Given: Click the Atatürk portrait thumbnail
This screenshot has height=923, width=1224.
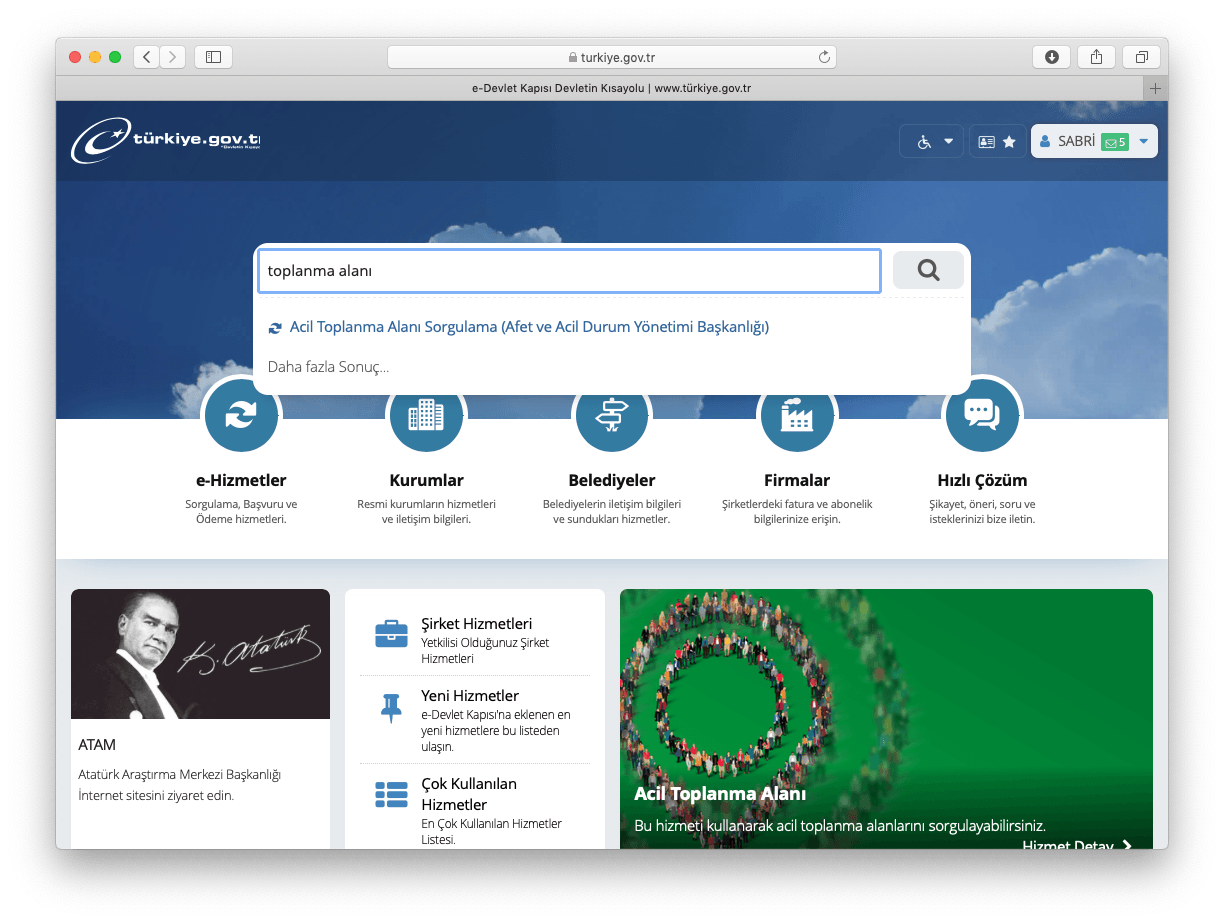Looking at the screenshot, I should point(200,654).
